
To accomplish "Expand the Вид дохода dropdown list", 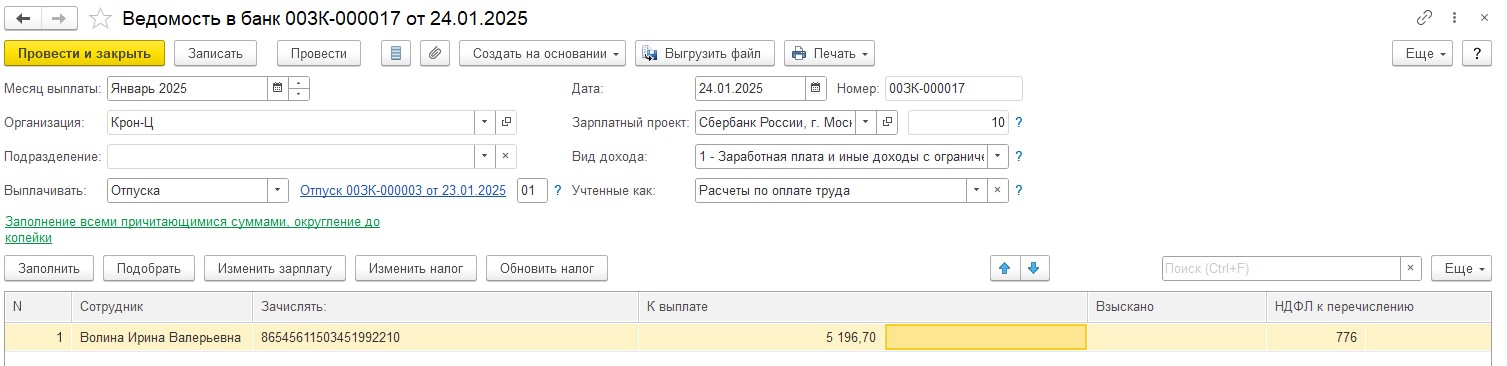I will pos(997,156).
